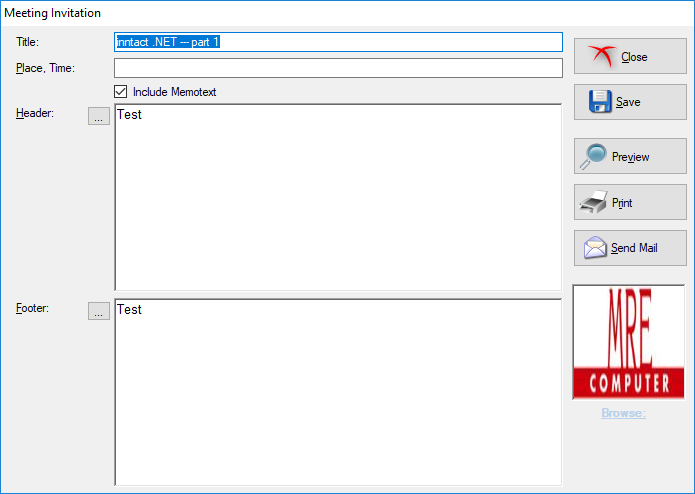Click the floppy disk Save icon

pos(600,101)
